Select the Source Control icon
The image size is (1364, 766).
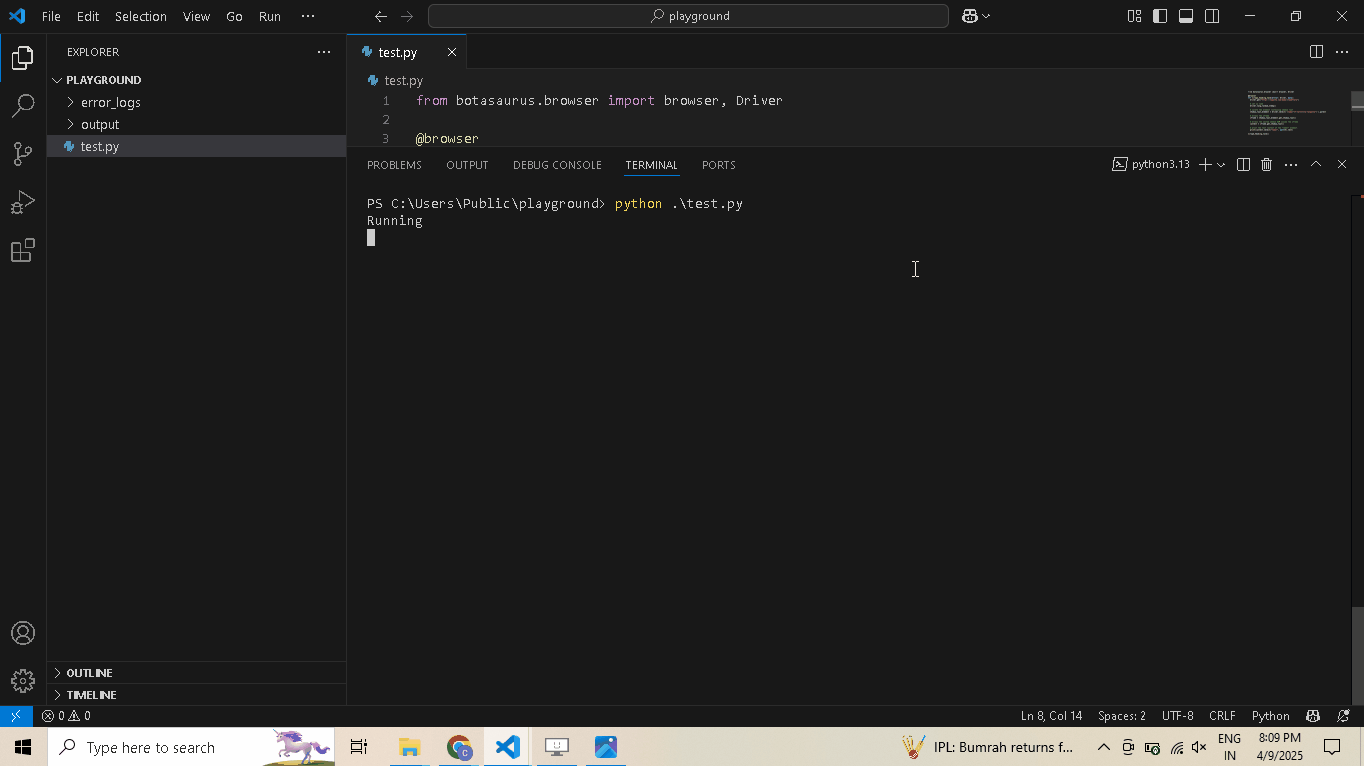click(23, 153)
